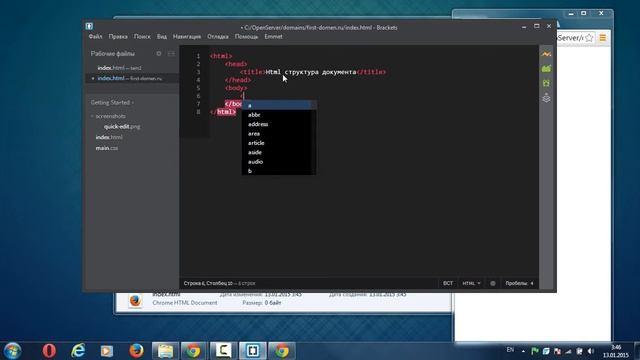Open the Навигация menu
This screenshot has width=640, height=360.
187,37
